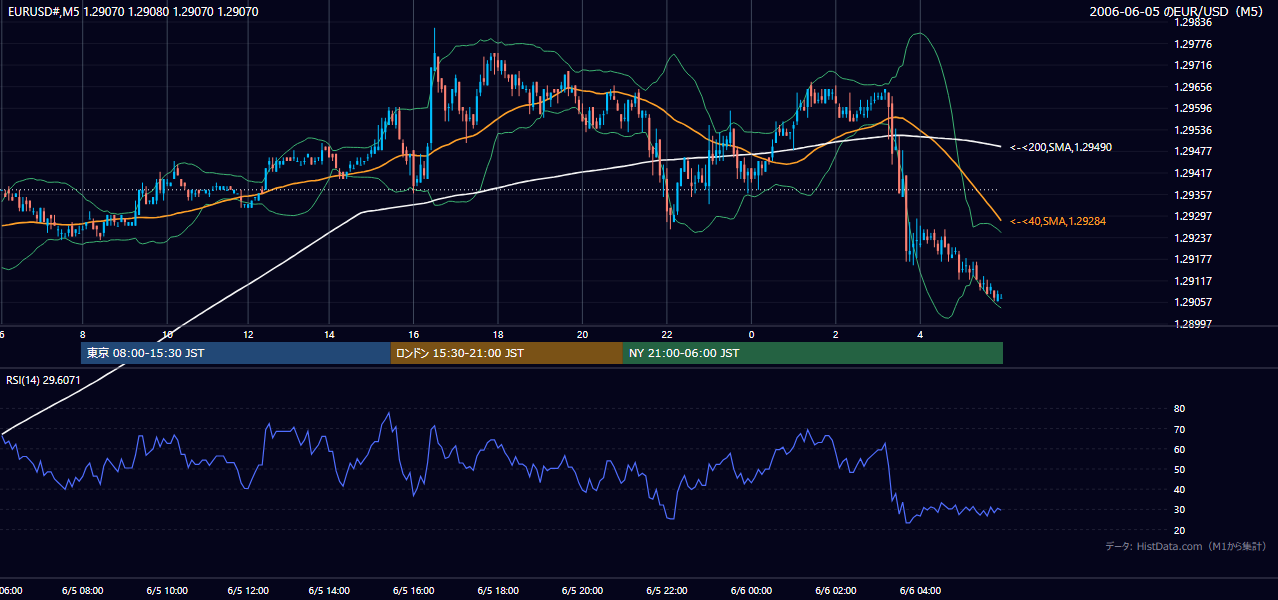Click price level 1.29596 on the axis
Image resolution: width=1278 pixels, height=600 pixels.
(1192, 108)
